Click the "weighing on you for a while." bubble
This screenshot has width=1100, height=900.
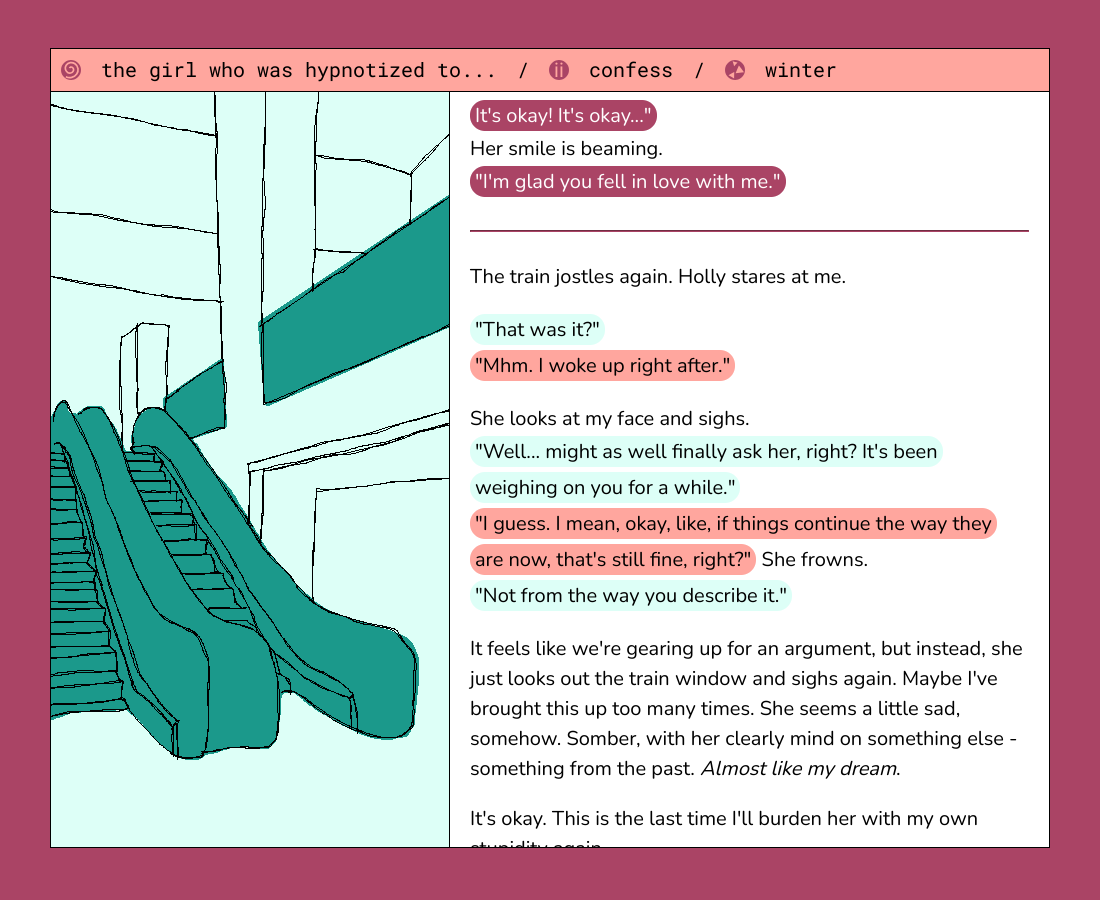605,488
